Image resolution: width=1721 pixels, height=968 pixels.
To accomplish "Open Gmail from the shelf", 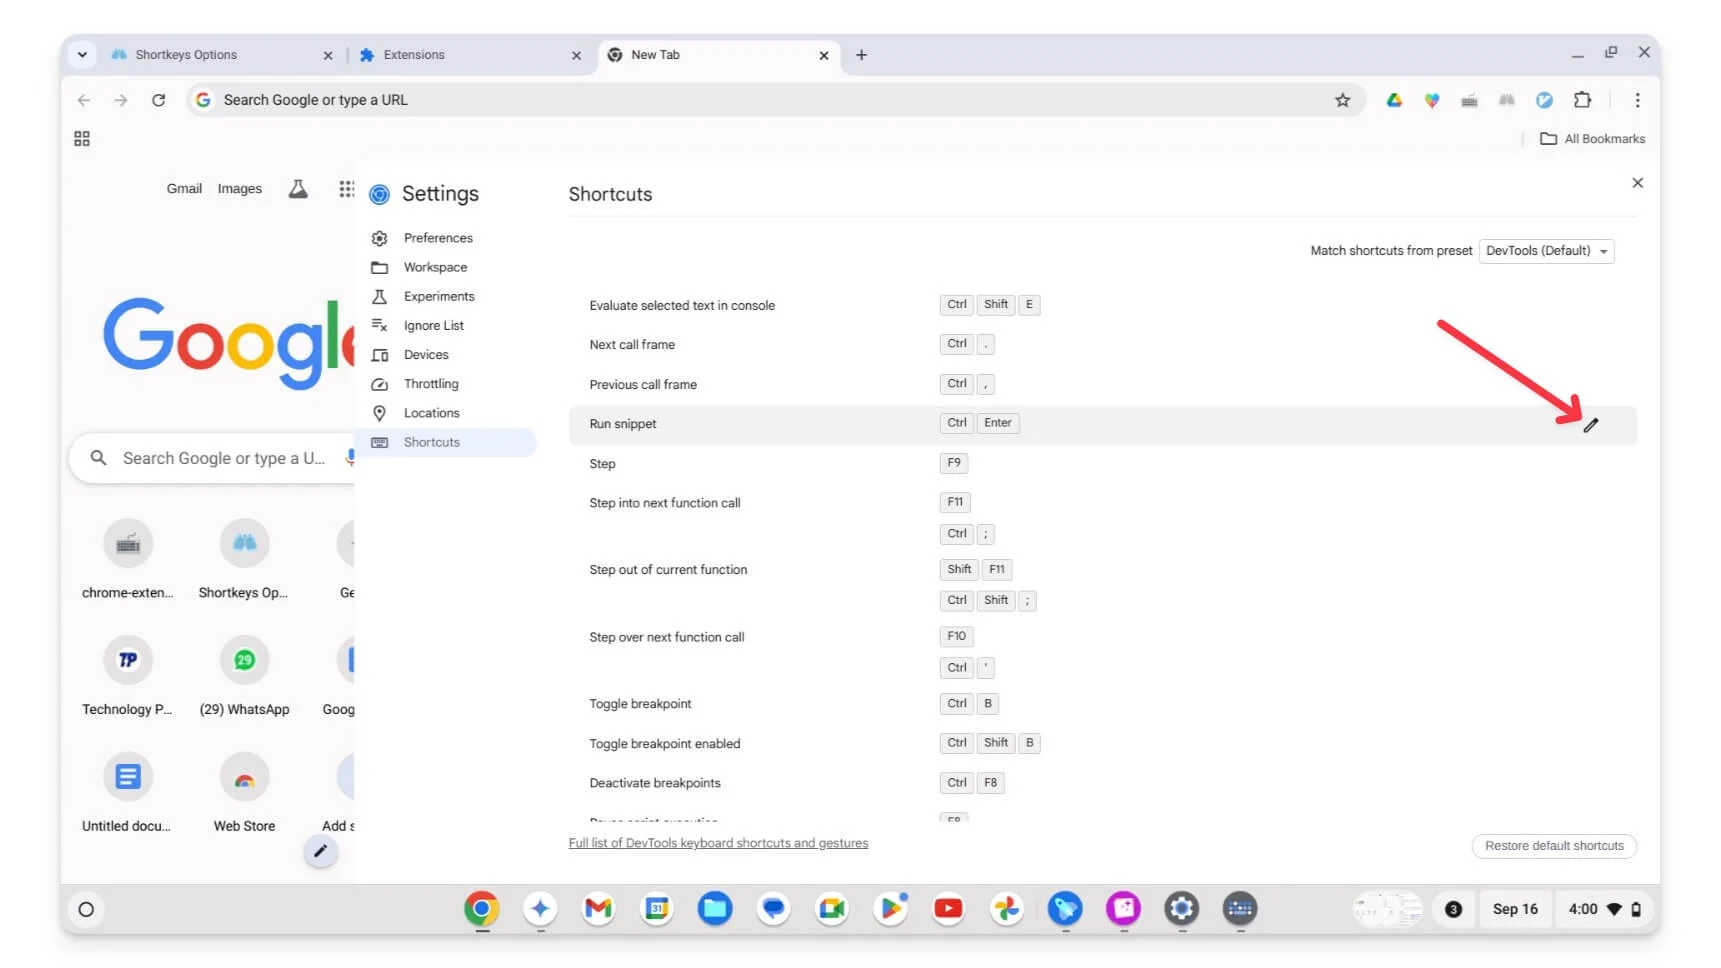I will pyautogui.click(x=598, y=908).
